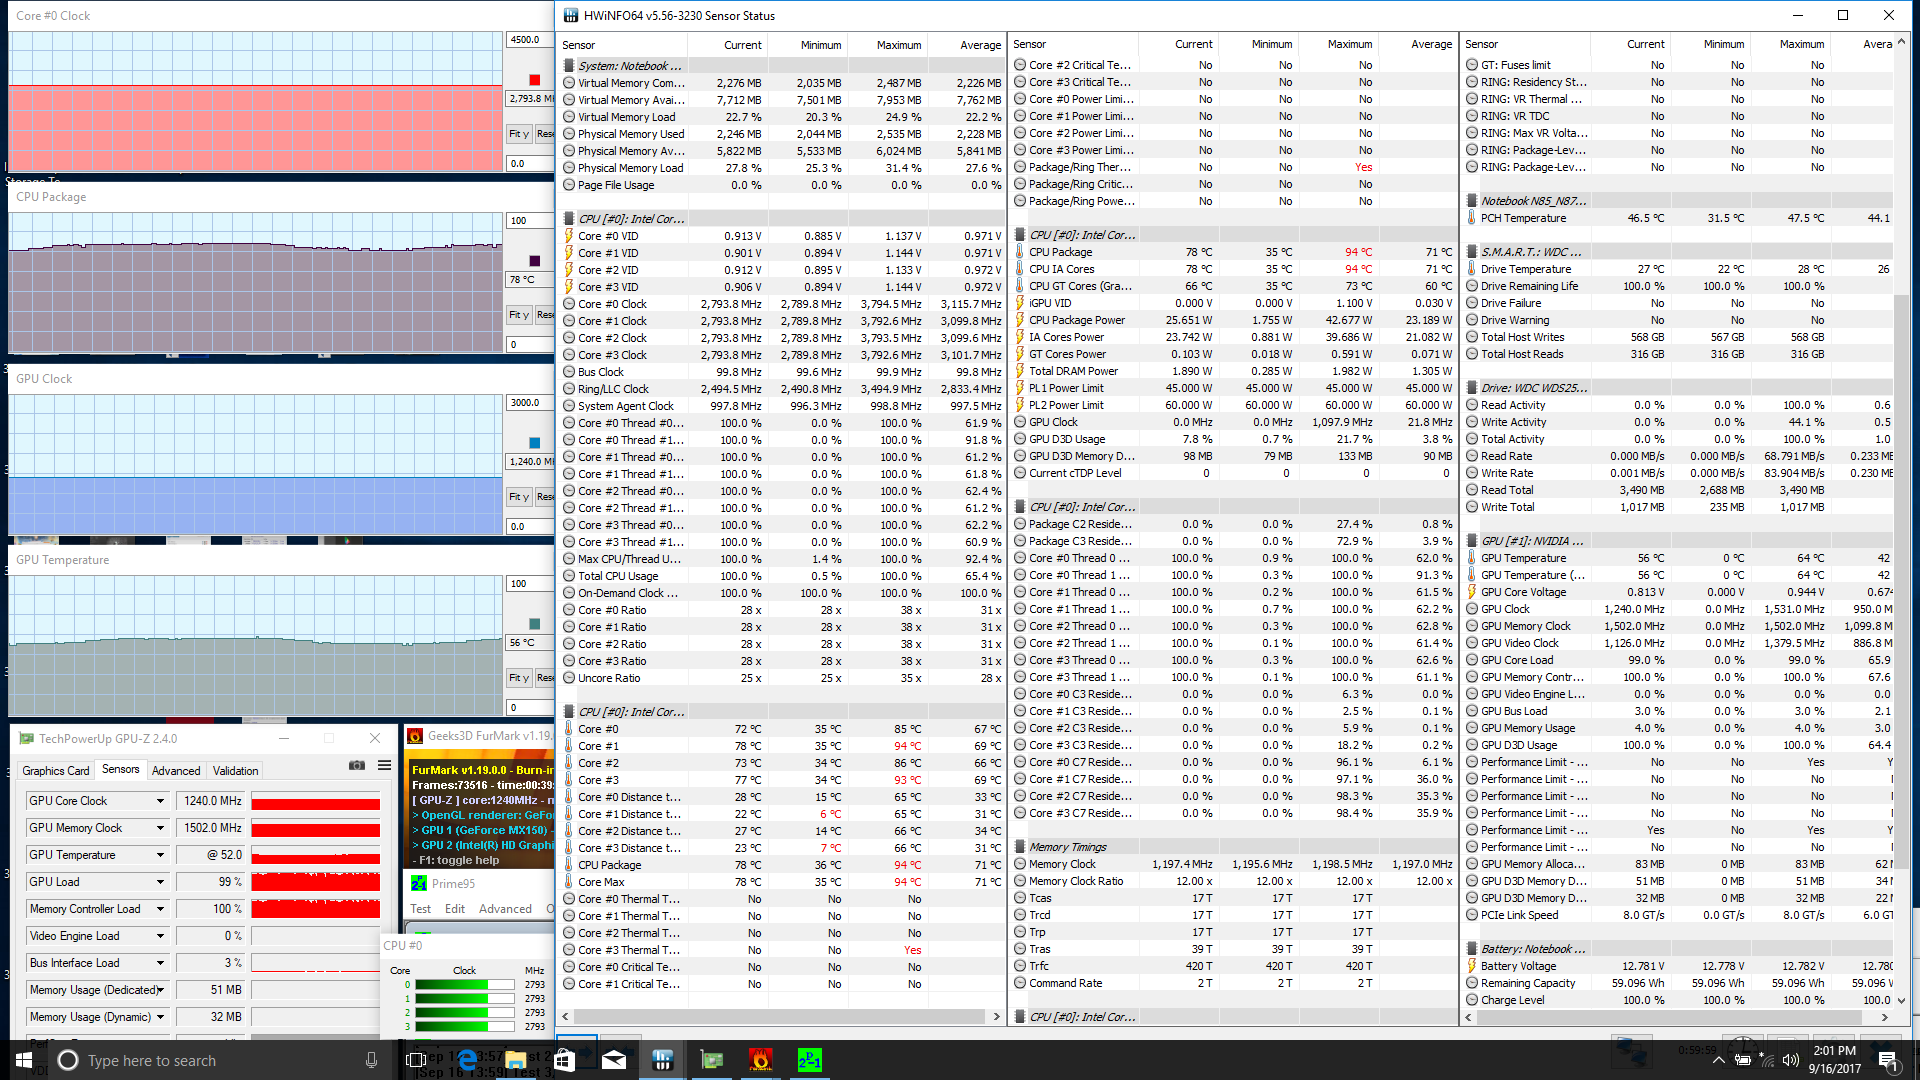Open the GPU-Z Advanced tab
Screen dimensions: 1920x1080
point(176,771)
